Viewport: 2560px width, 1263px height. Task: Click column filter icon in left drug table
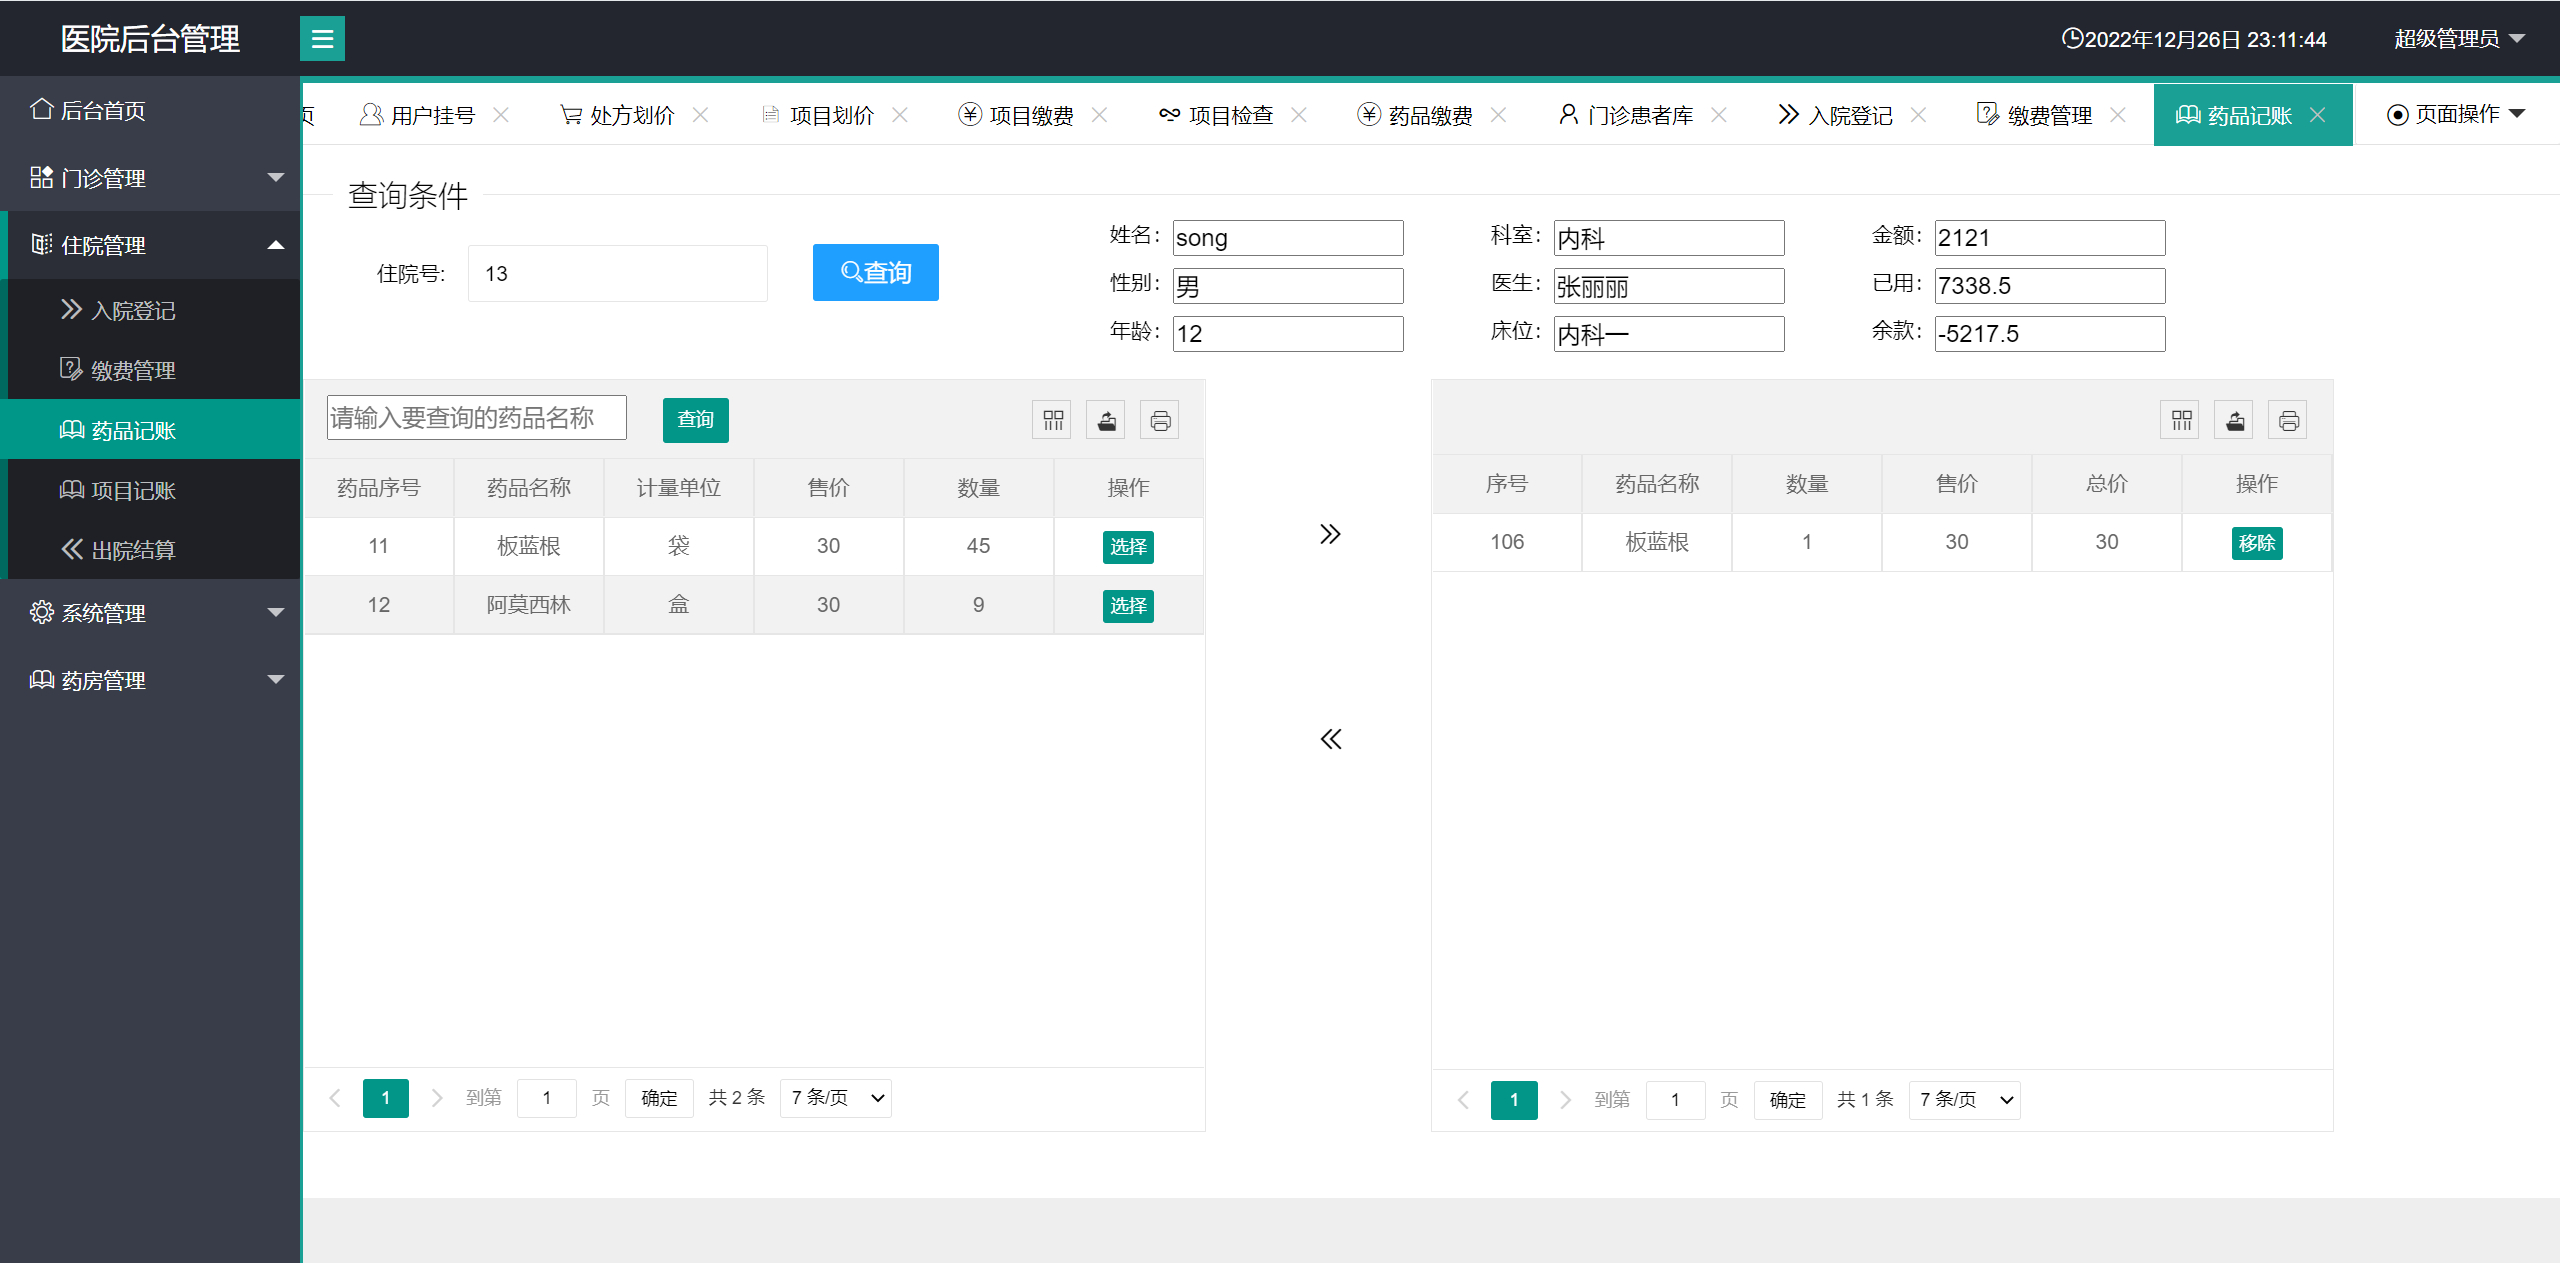(x=1053, y=420)
